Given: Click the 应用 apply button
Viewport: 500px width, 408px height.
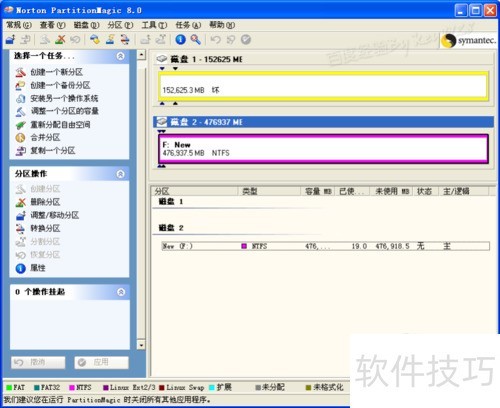Looking at the screenshot, I should tap(101, 362).
